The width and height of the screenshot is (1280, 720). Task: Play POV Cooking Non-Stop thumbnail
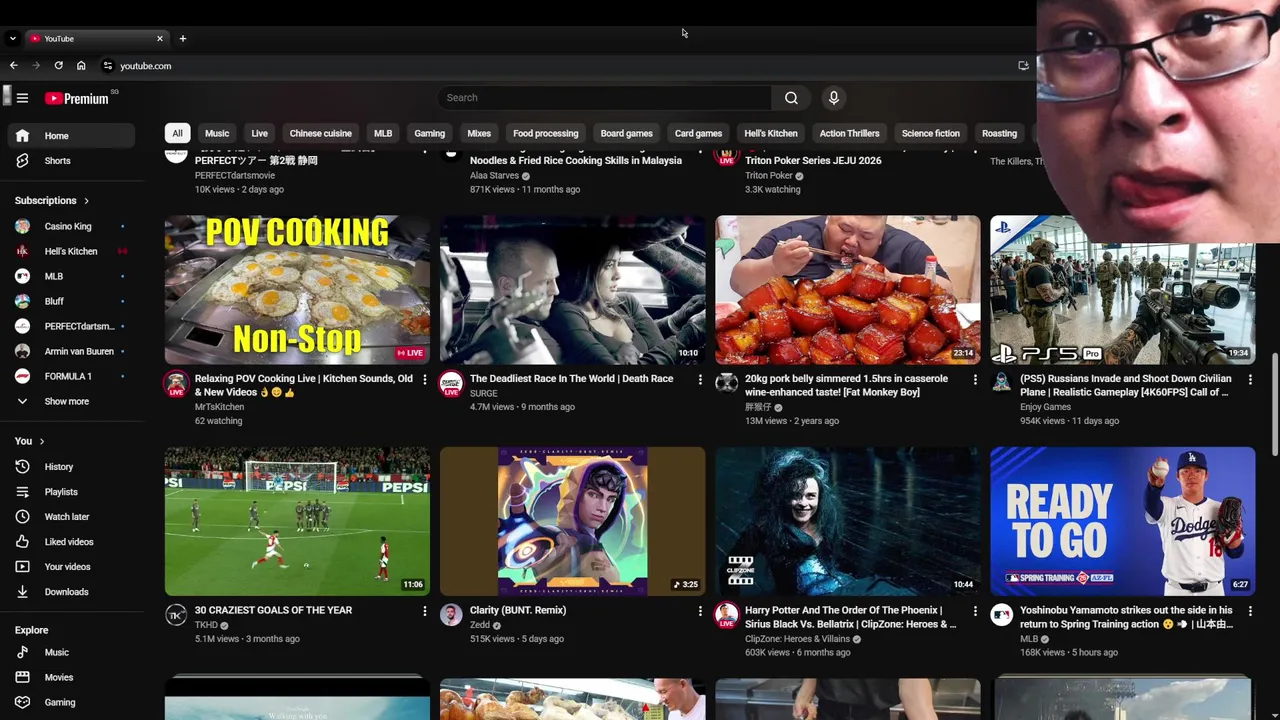coord(297,290)
